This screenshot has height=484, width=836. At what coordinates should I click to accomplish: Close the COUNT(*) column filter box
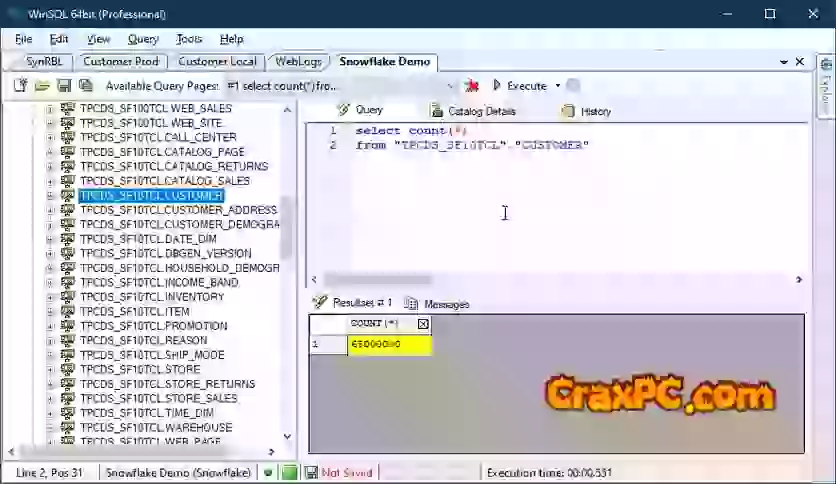pos(423,324)
